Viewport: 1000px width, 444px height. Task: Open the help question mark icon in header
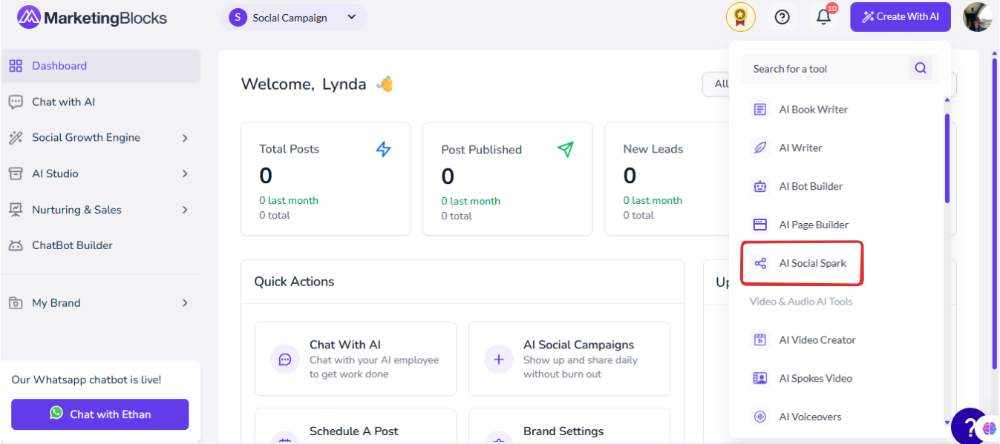point(782,17)
